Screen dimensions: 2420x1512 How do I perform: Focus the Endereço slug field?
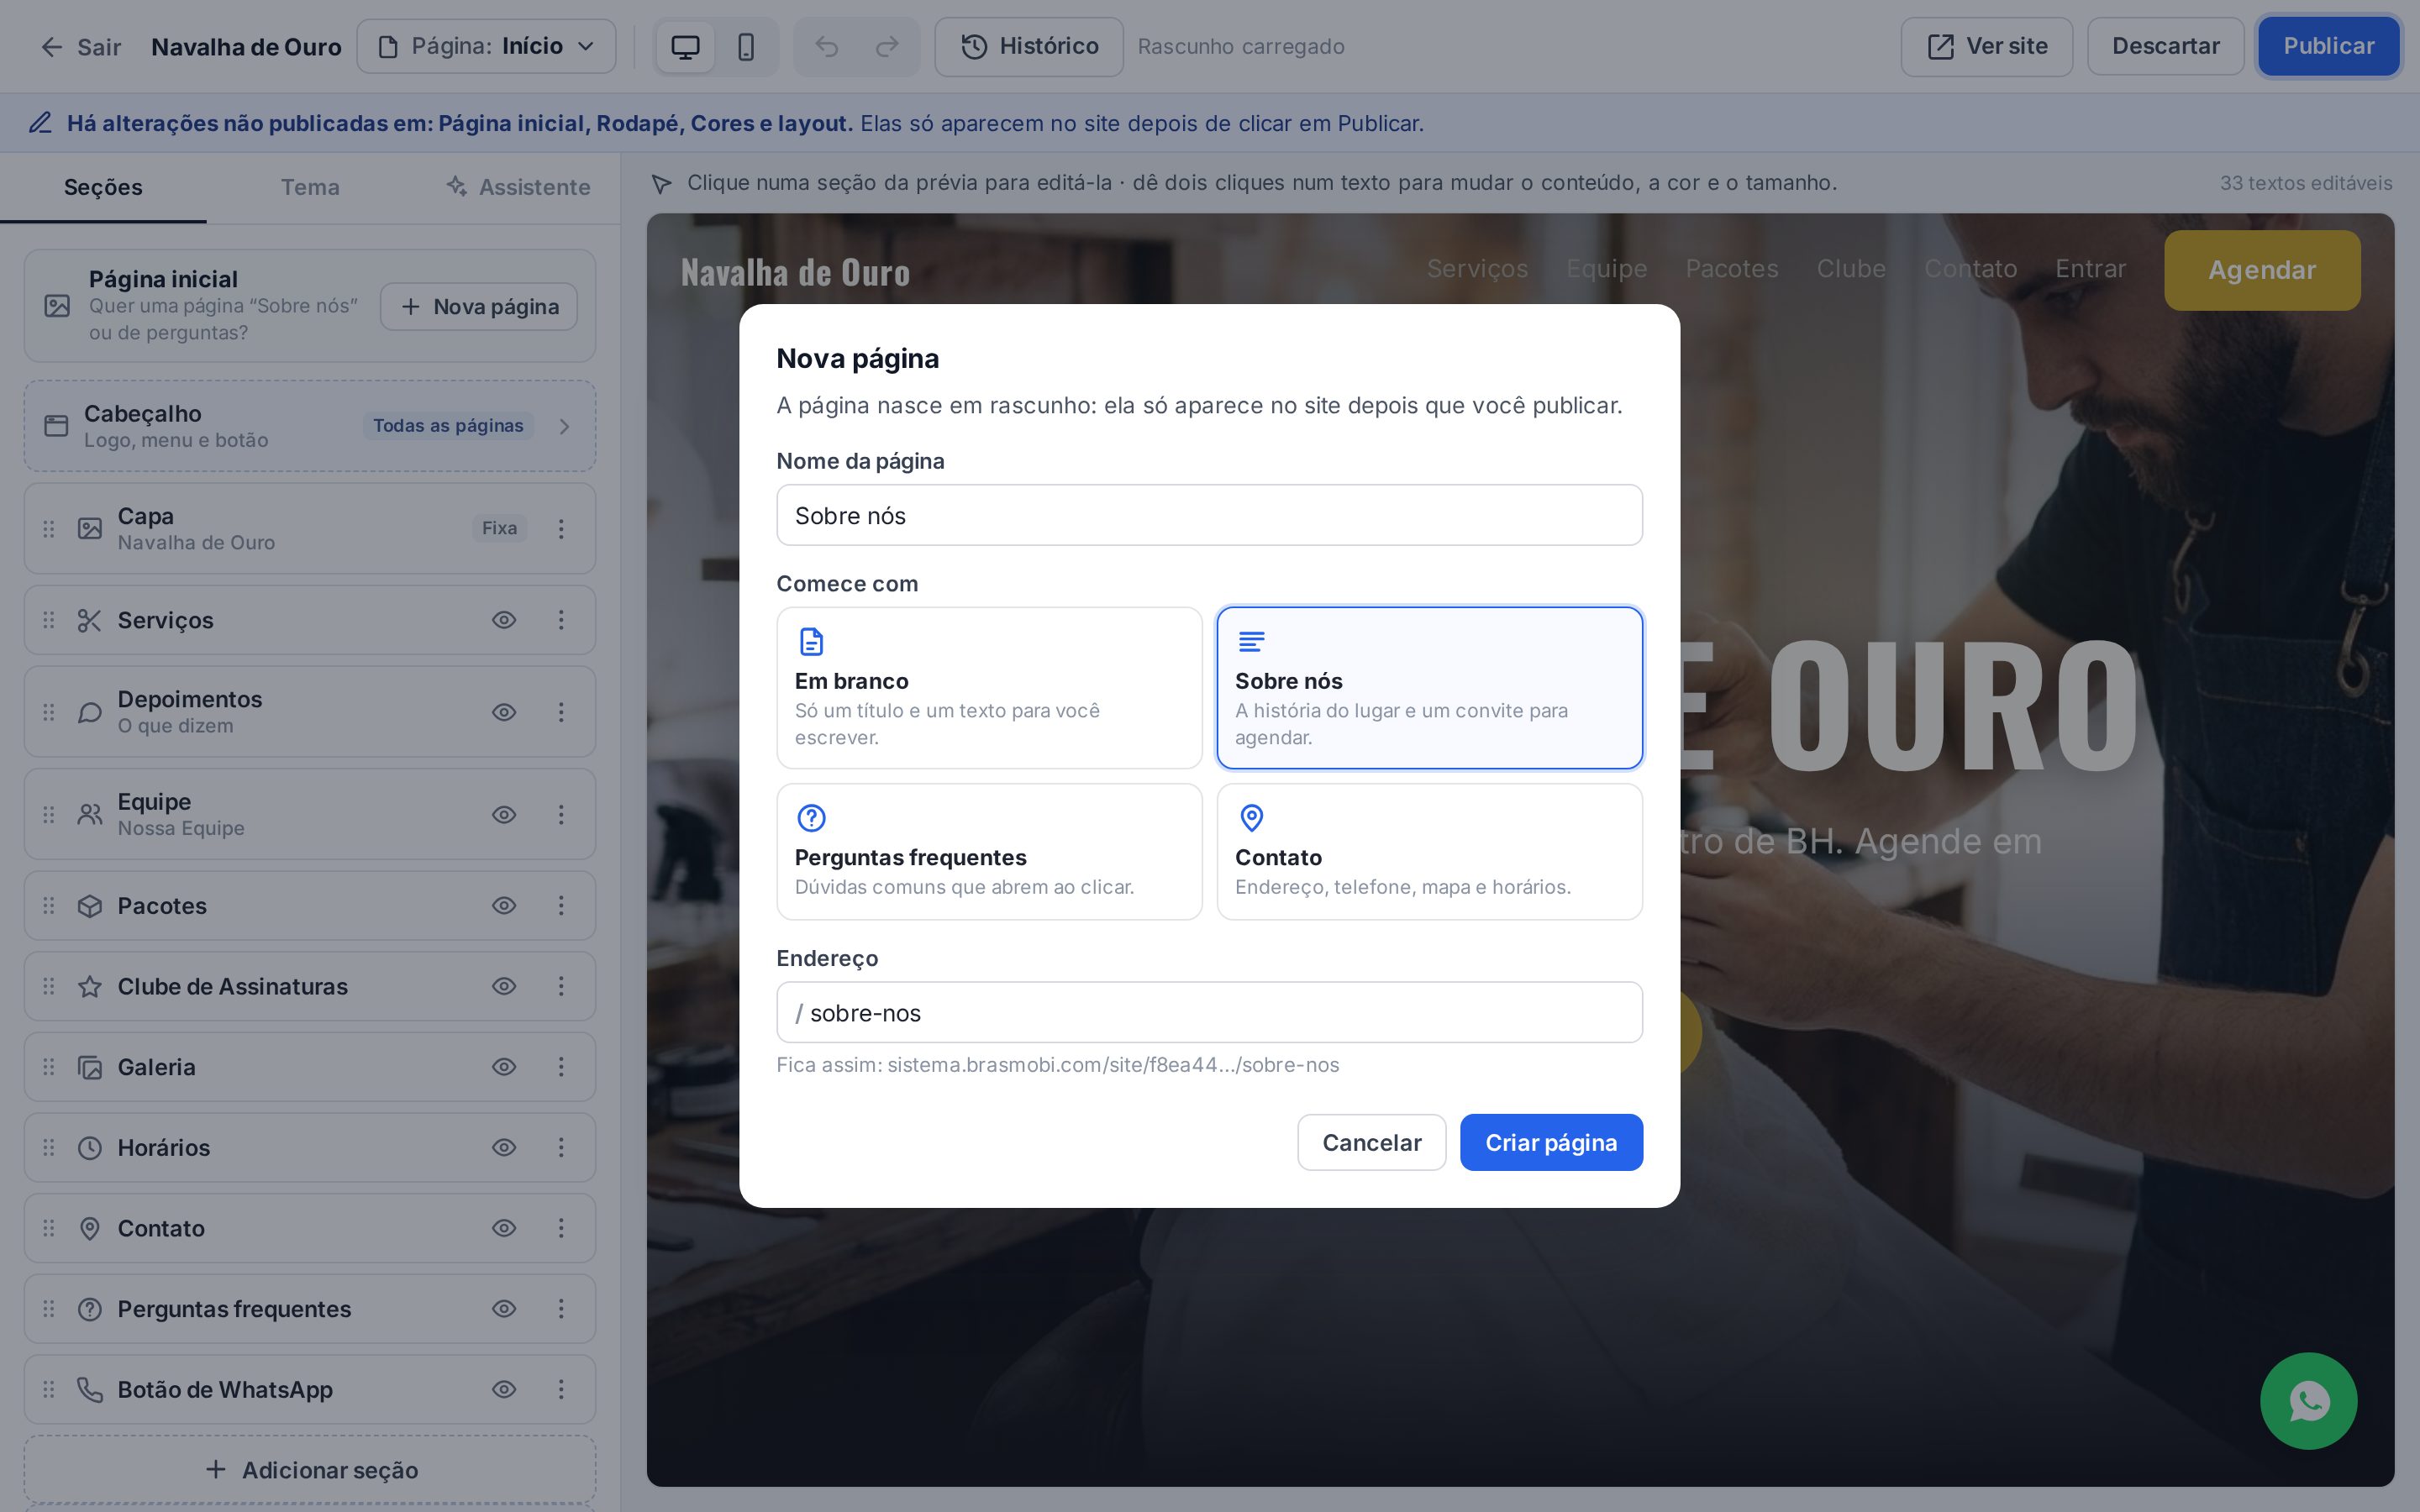[1209, 1012]
